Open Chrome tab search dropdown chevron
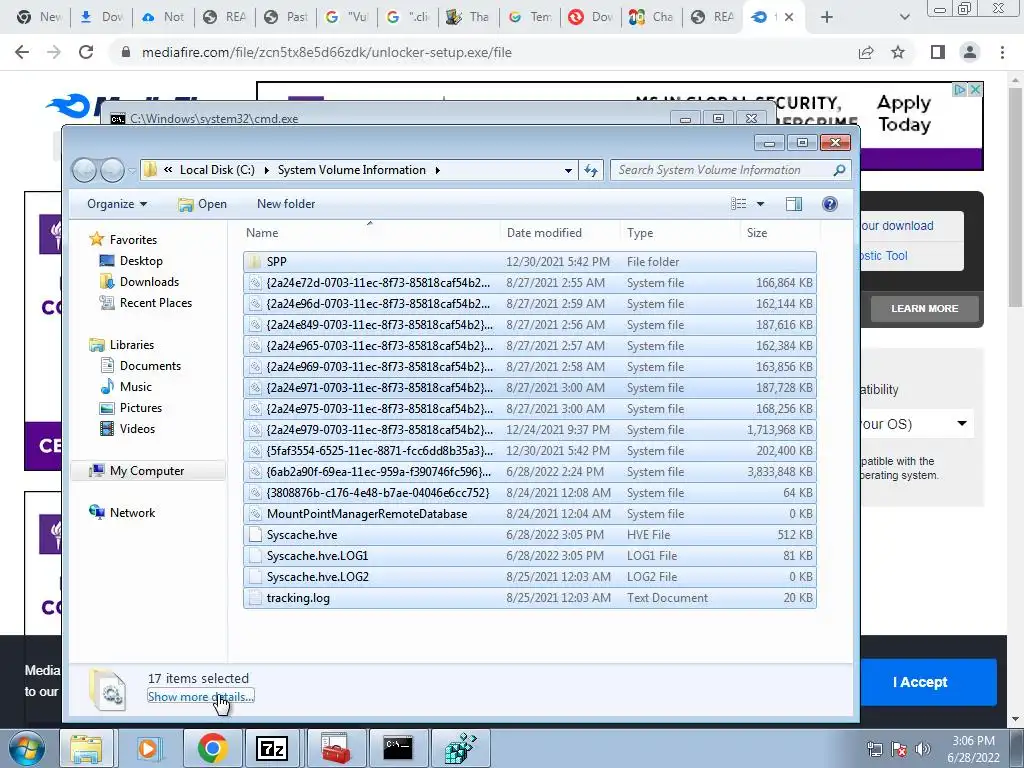Image resolution: width=1024 pixels, height=768 pixels. [x=904, y=17]
